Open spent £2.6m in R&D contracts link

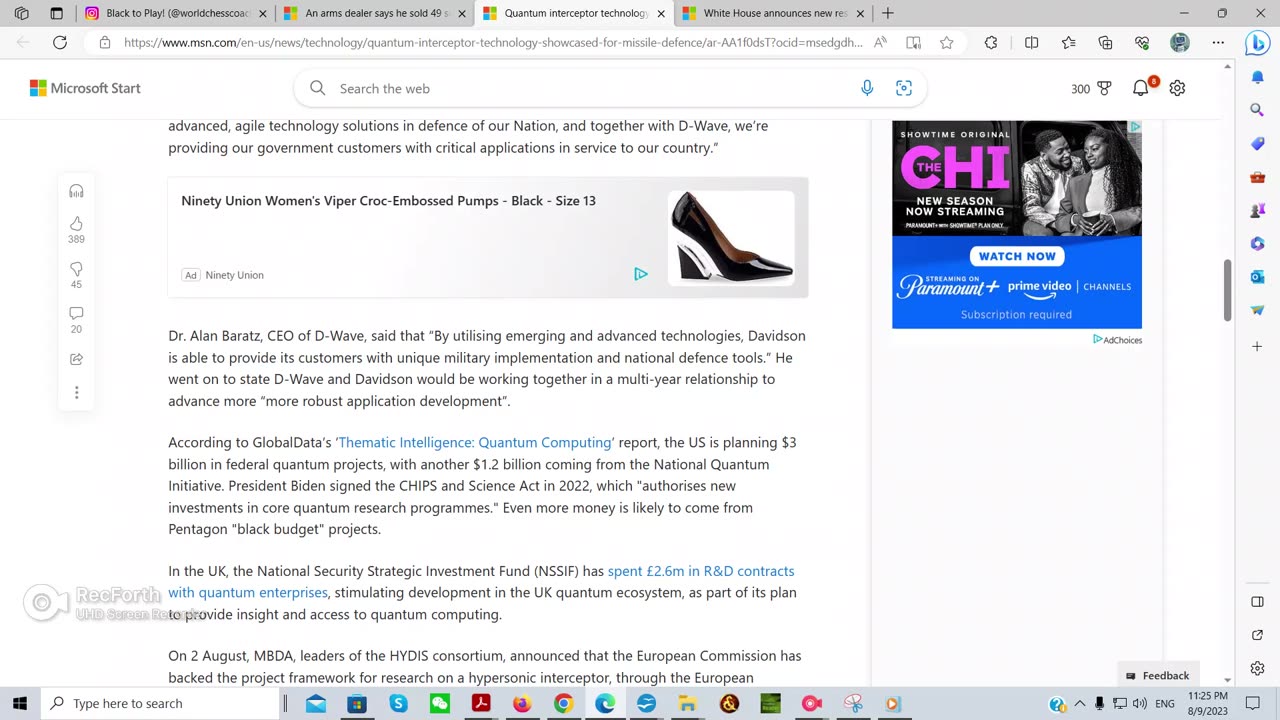[481, 582]
